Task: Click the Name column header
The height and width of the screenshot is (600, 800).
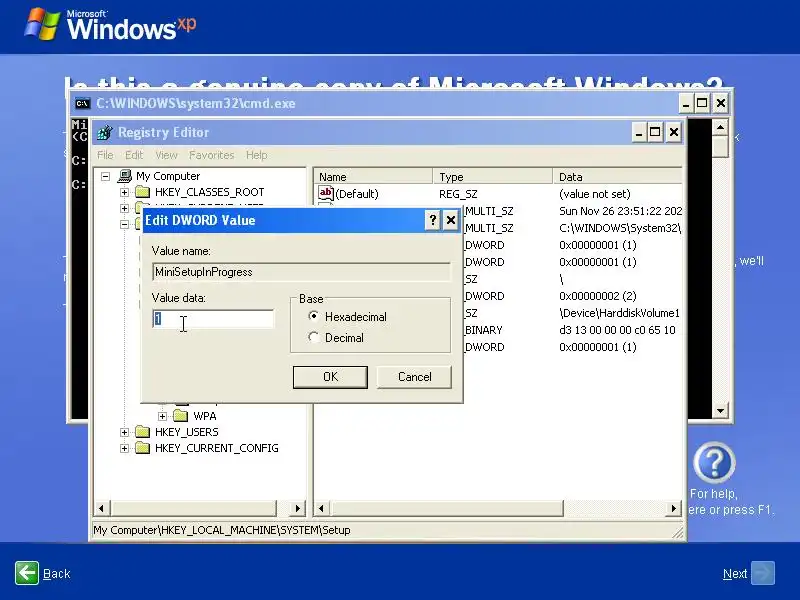Action: pyautogui.click(x=373, y=177)
